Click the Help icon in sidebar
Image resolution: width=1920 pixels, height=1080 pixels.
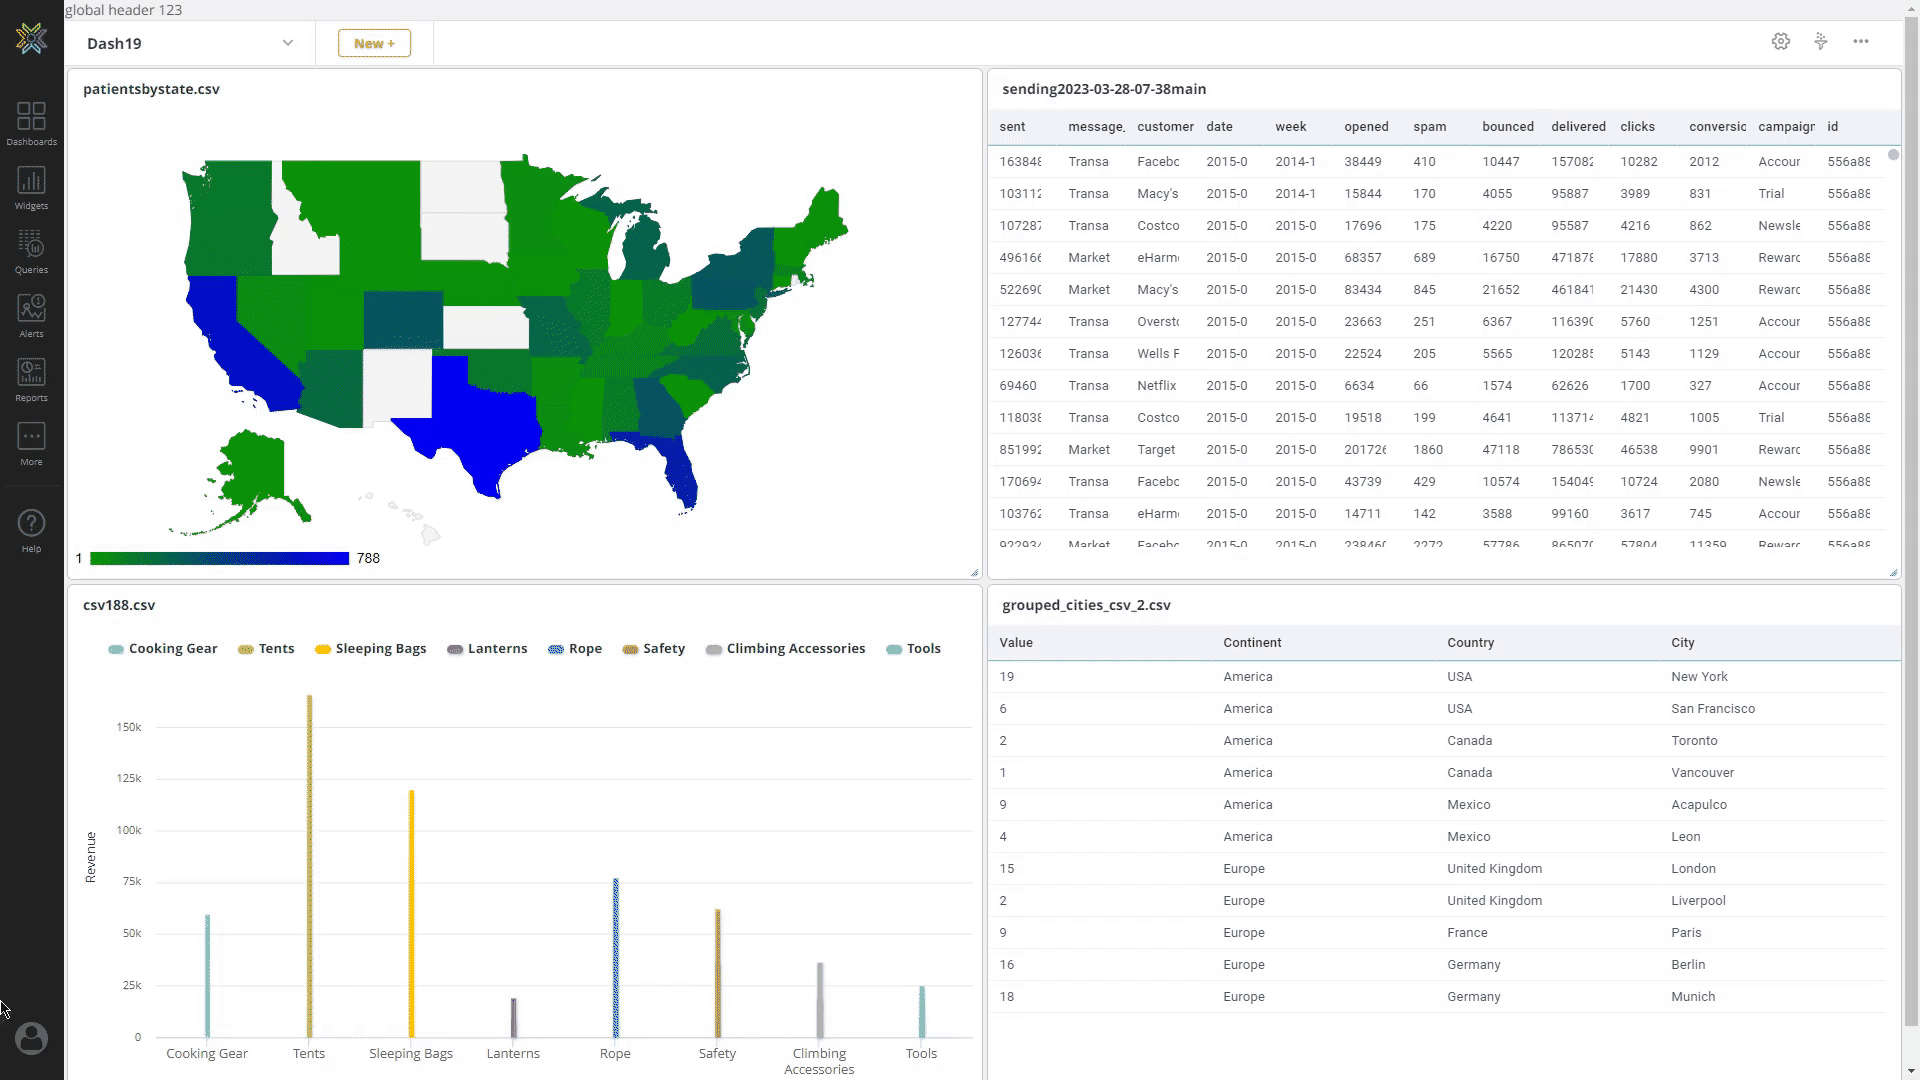pyautogui.click(x=30, y=524)
